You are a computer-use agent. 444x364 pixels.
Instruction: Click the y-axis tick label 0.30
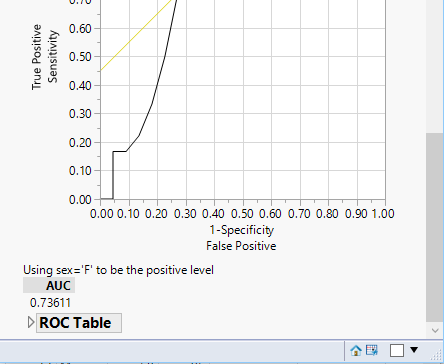coord(80,114)
